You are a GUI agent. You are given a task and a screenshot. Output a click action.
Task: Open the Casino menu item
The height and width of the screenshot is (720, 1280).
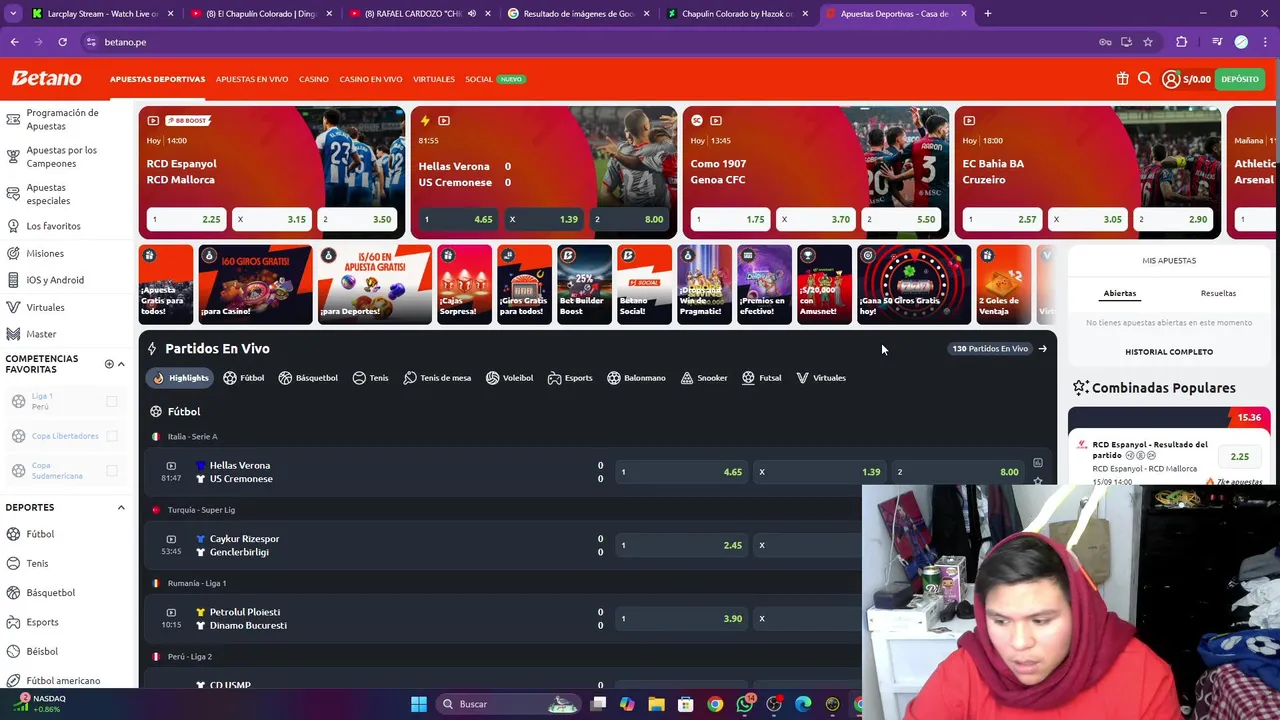tap(314, 79)
